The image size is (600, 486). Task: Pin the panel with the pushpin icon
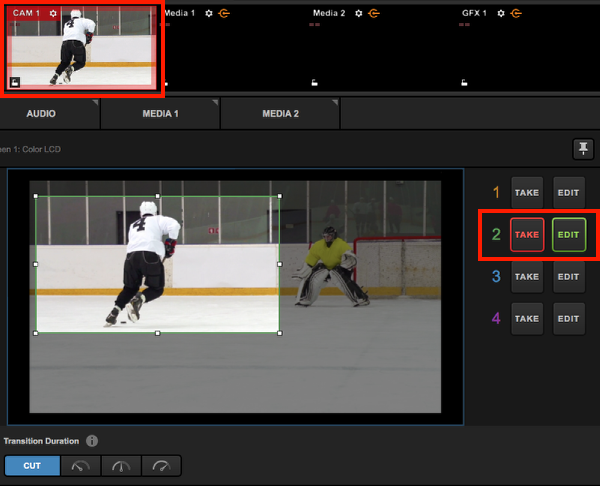click(x=582, y=149)
